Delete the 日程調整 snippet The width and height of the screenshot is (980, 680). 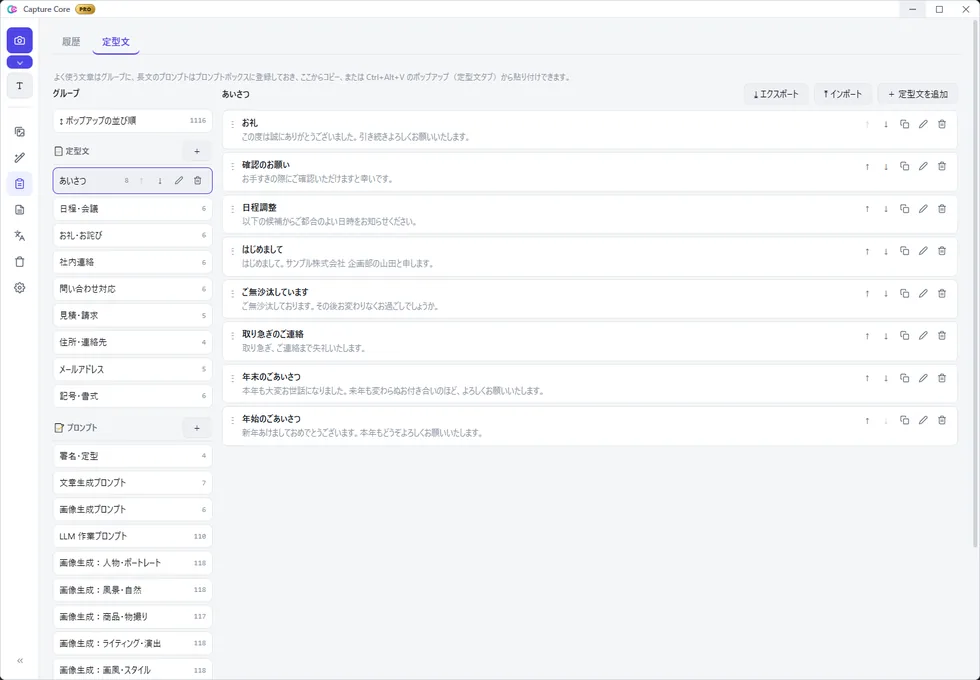[942, 209]
